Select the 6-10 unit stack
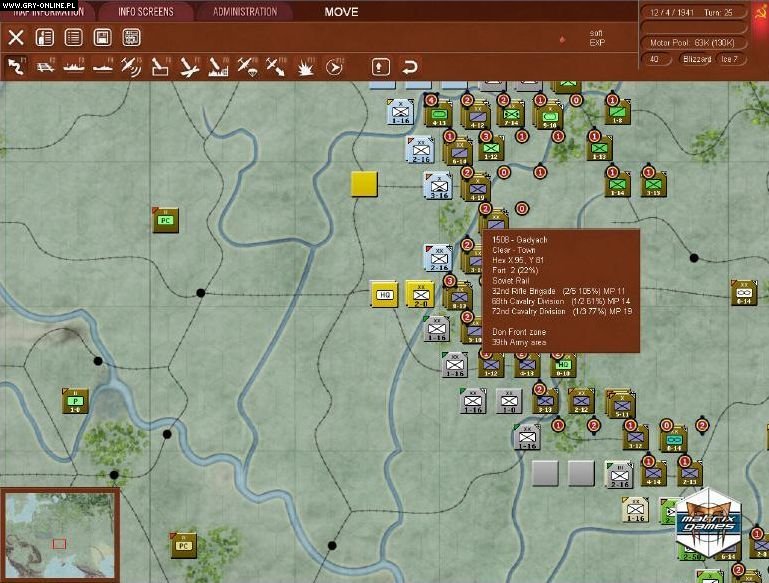The height and width of the screenshot is (583, 769). point(458,152)
